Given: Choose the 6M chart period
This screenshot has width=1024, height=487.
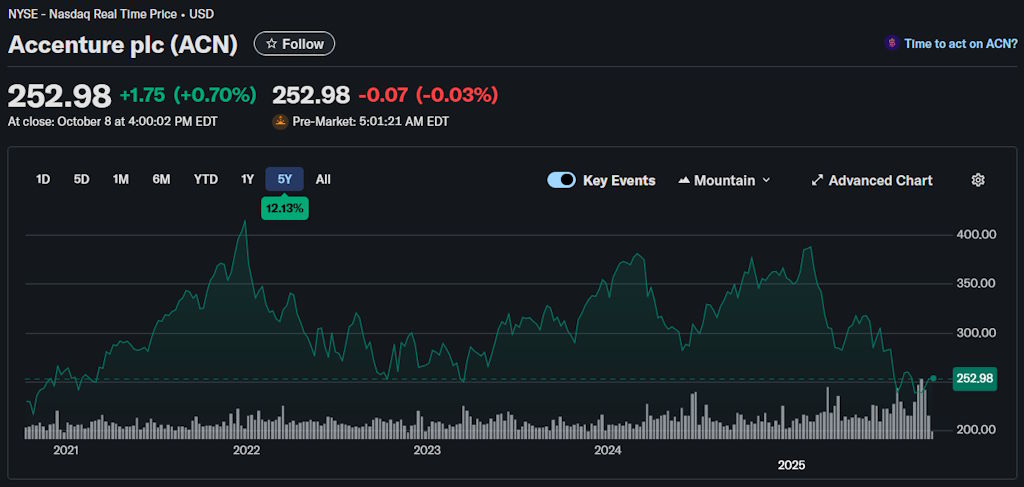Looking at the screenshot, I should (161, 180).
